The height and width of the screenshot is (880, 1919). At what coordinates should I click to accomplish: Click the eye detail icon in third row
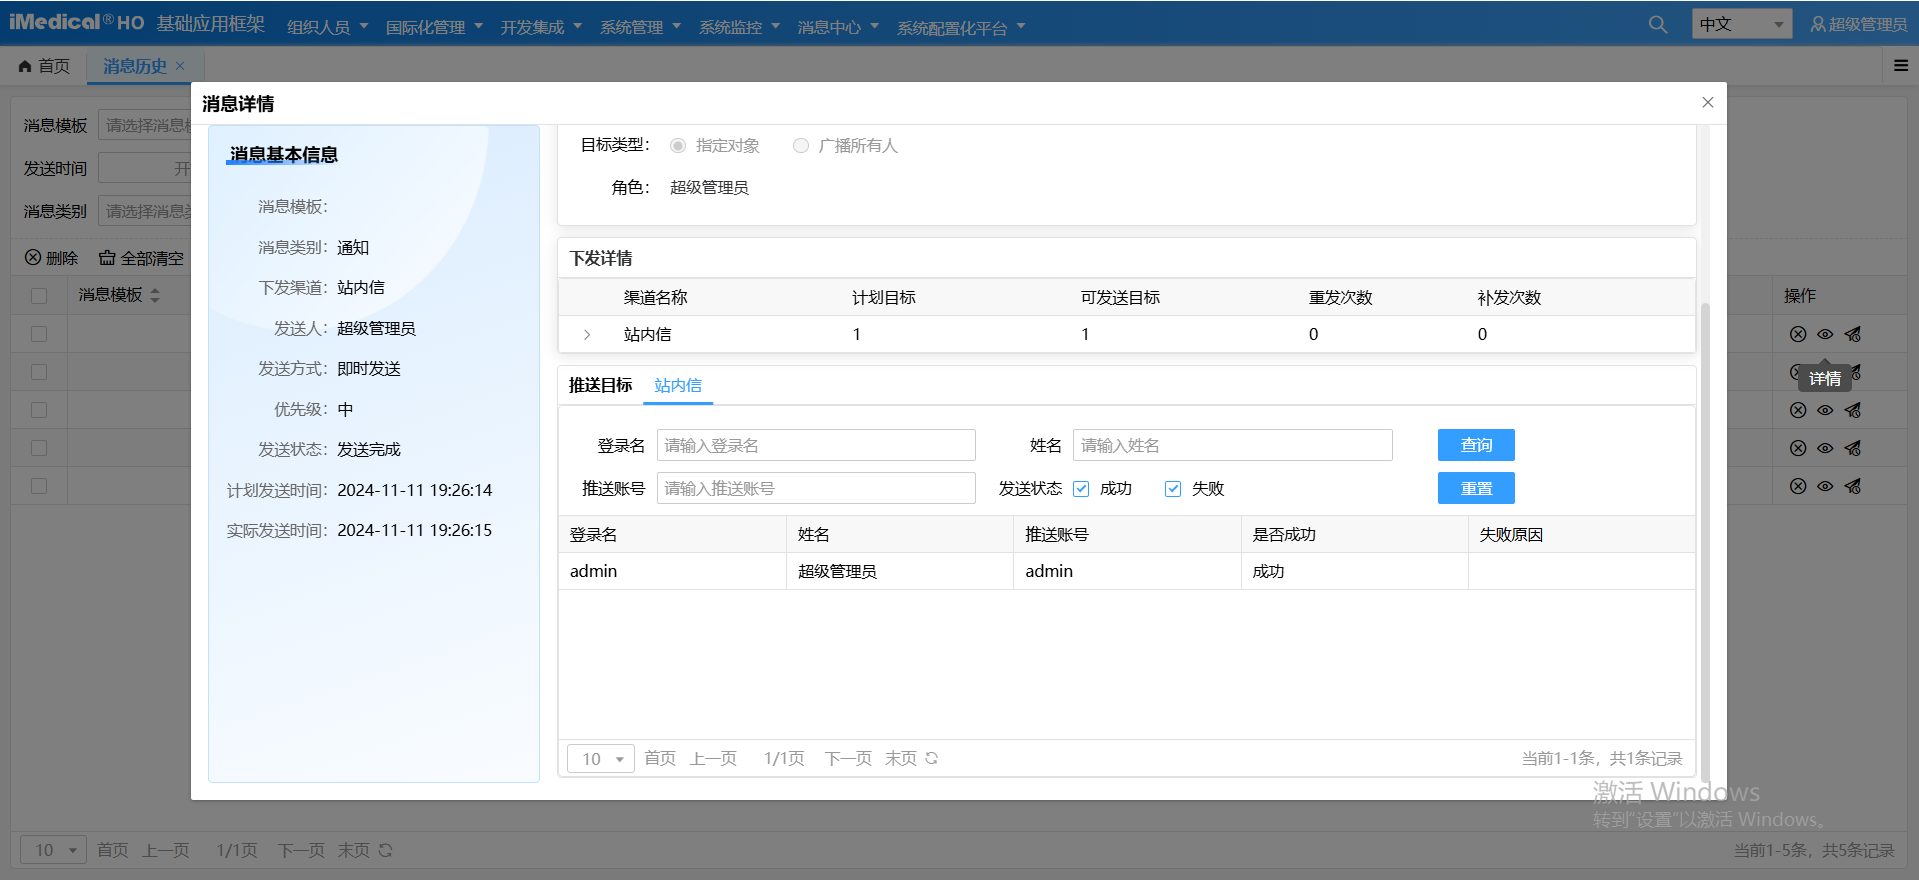[x=1825, y=410]
